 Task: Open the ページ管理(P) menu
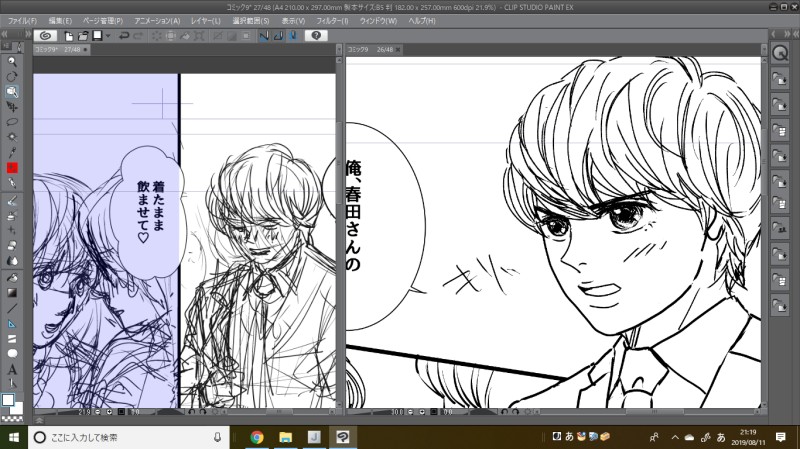(103, 21)
